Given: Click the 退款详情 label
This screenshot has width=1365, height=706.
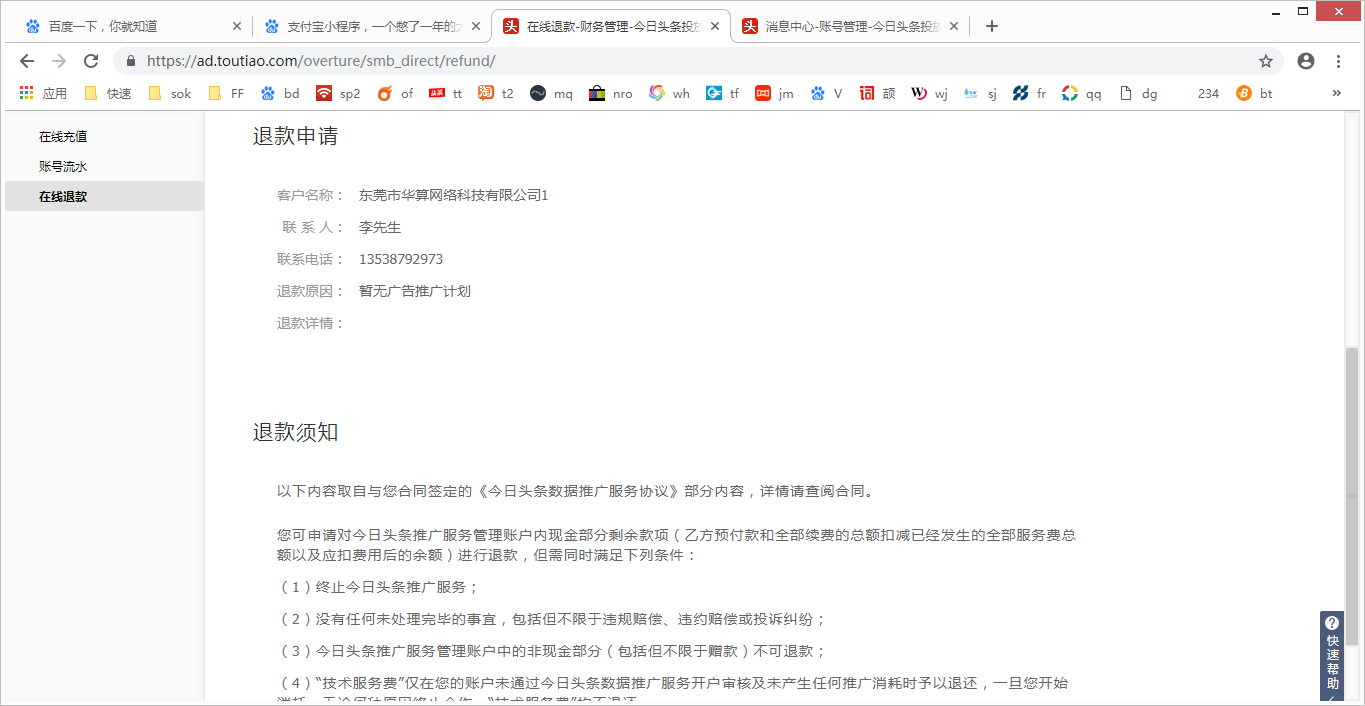Looking at the screenshot, I should [x=310, y=323].
